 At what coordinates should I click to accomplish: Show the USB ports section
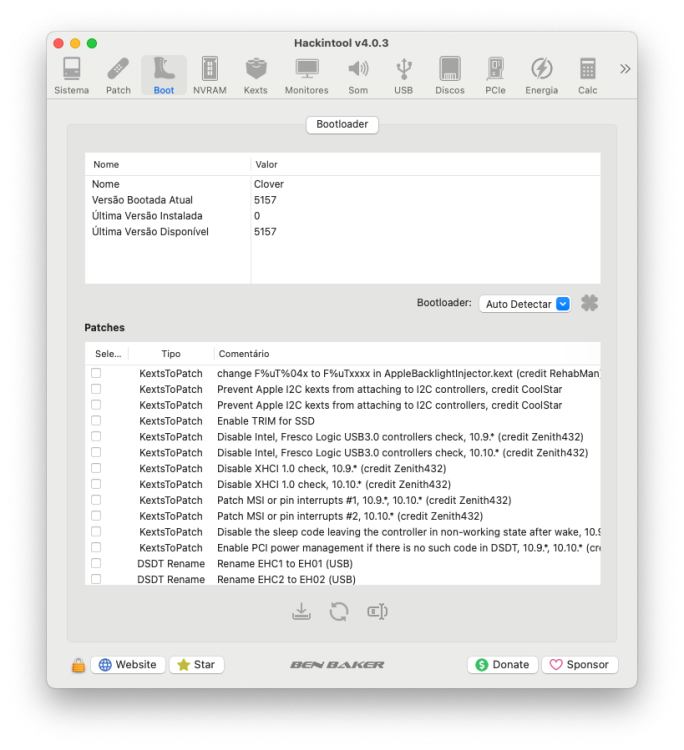403,76
